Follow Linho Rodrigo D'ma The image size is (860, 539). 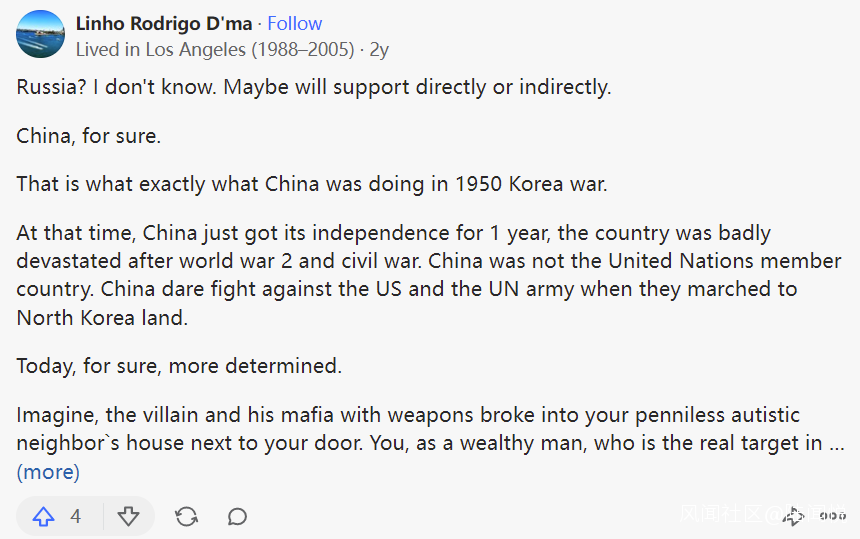294,23
